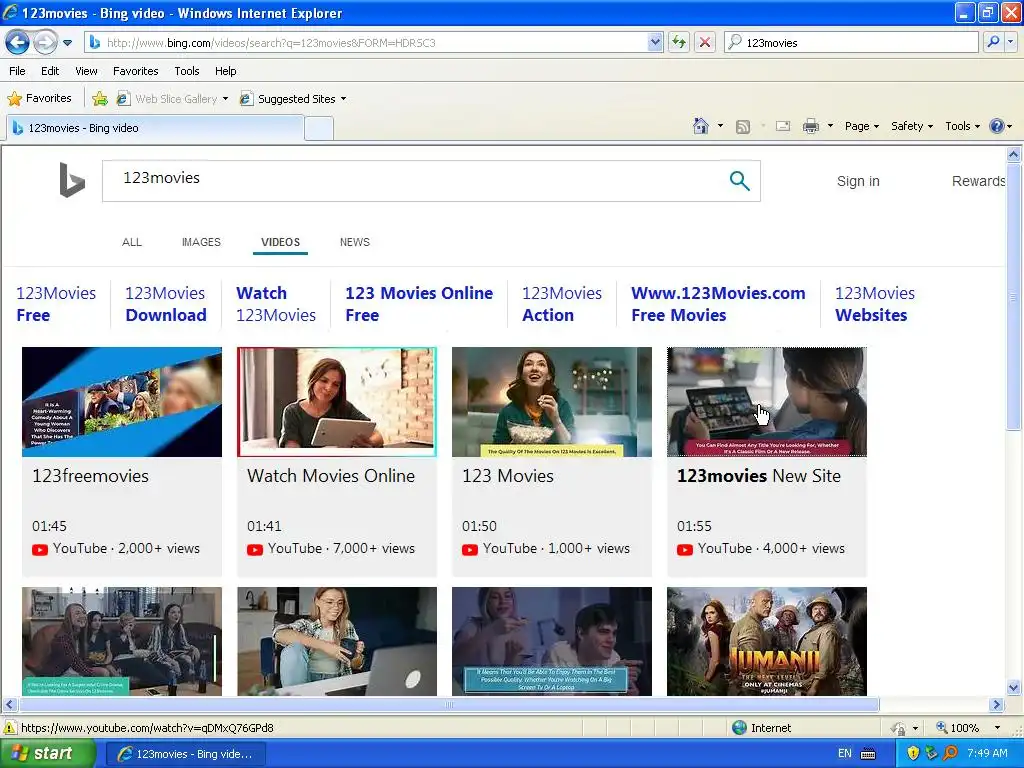This screenshot has width=1024, height=768.
Task: Open the Safety dropdown menu
Action: click(x=912, y=126)
